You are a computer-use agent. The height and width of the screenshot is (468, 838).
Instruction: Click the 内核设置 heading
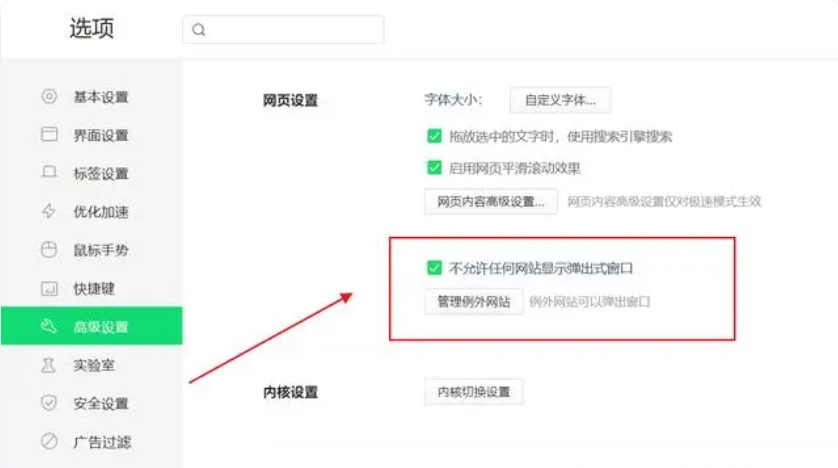pos(290,392)
